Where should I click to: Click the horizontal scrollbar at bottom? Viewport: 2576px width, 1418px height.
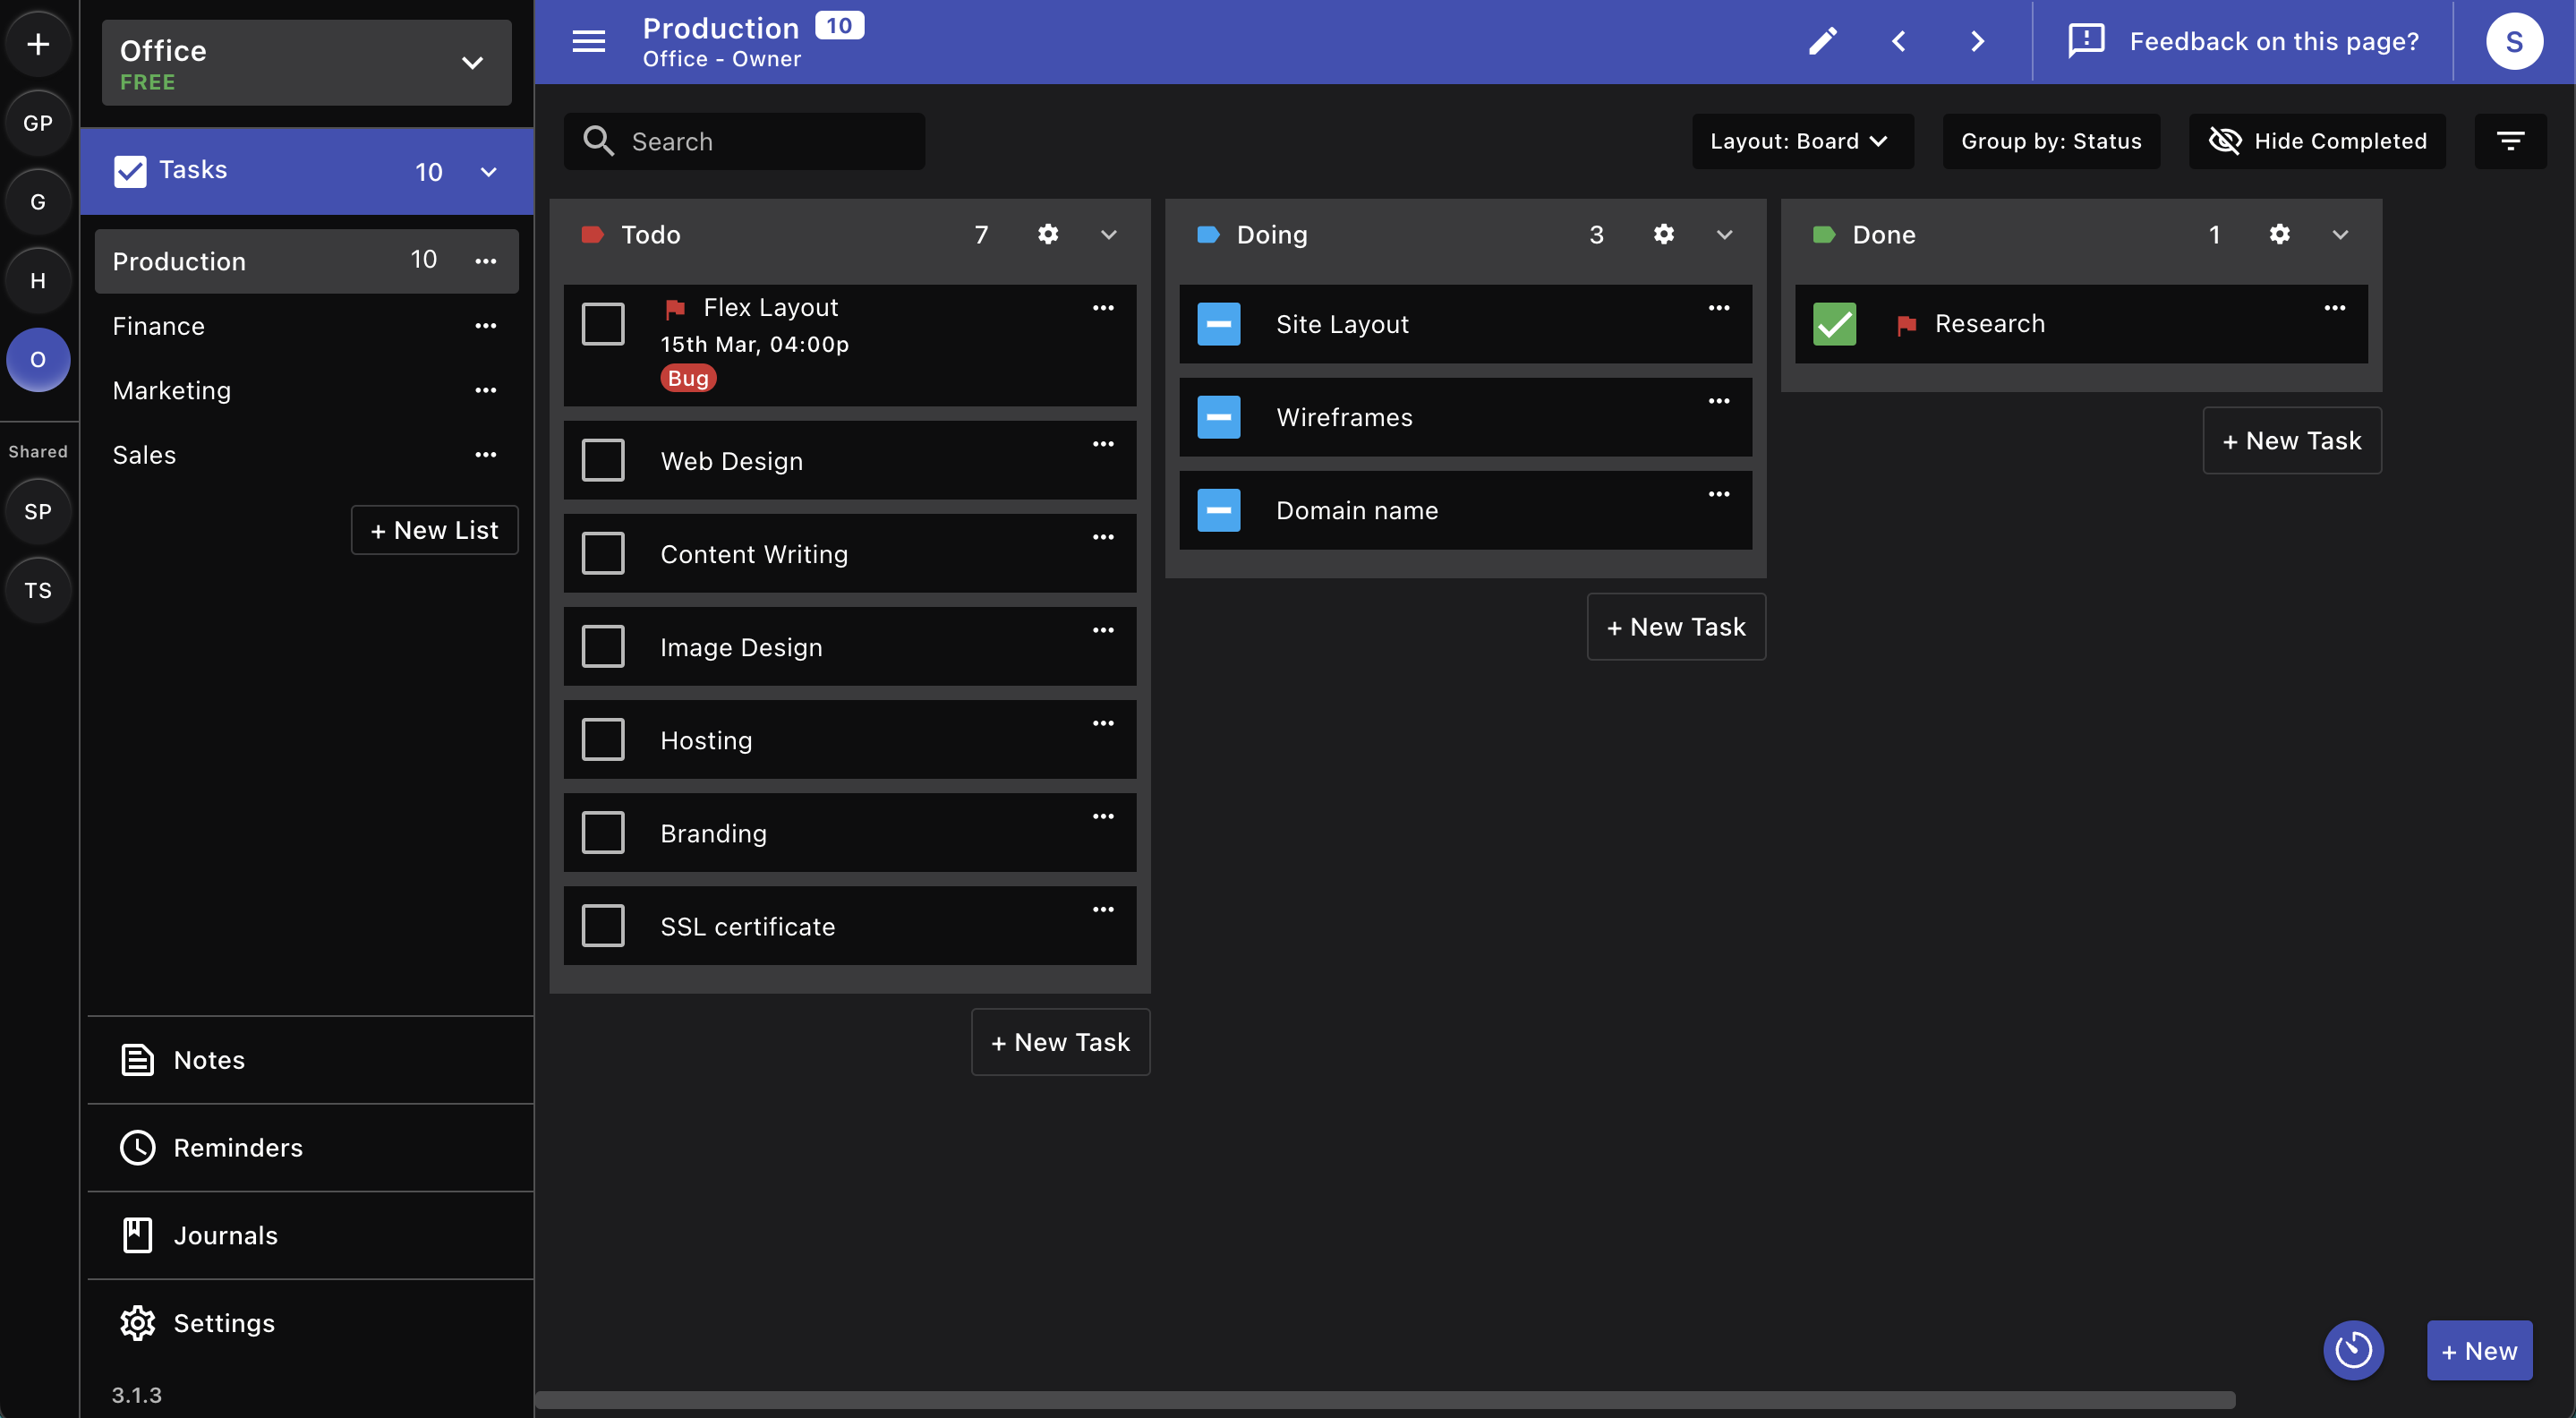[x=1385, y=1400]
